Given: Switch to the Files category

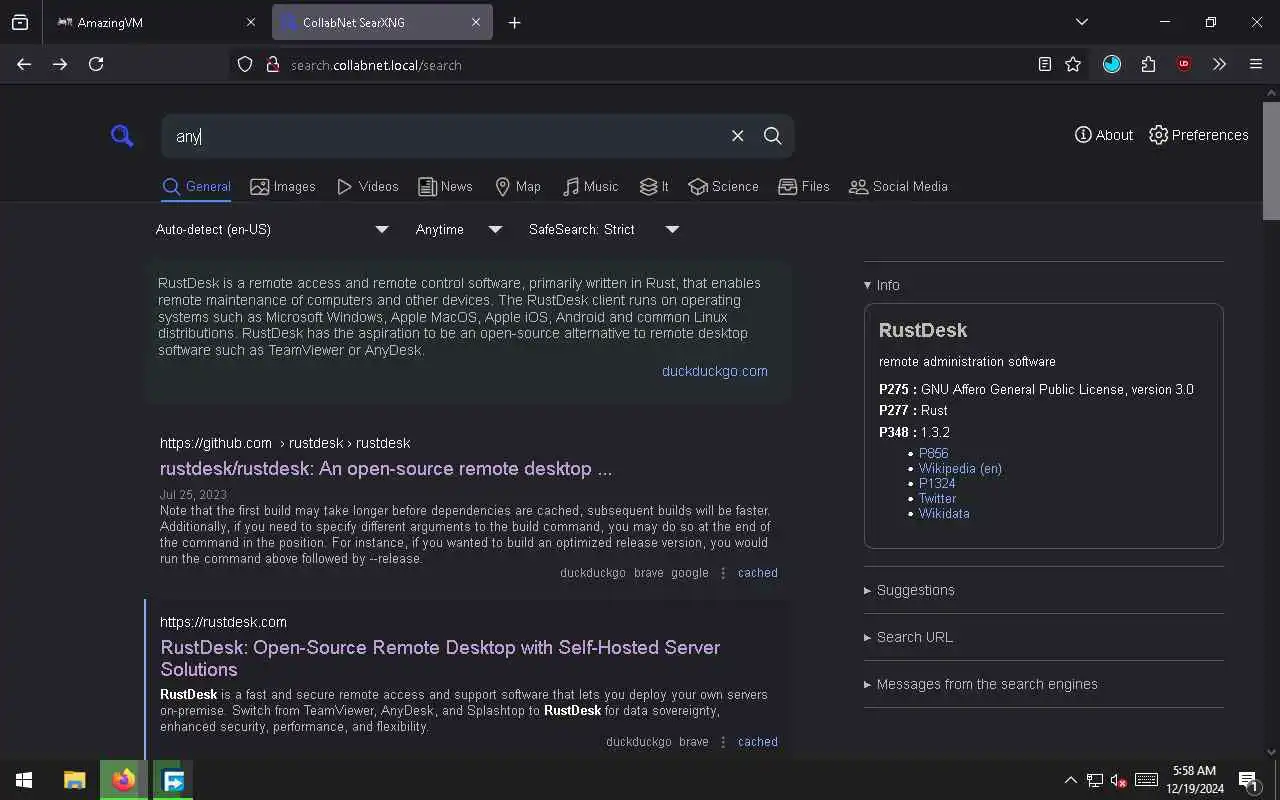Looking at the screenshot, I should click(x=804, y=187).
